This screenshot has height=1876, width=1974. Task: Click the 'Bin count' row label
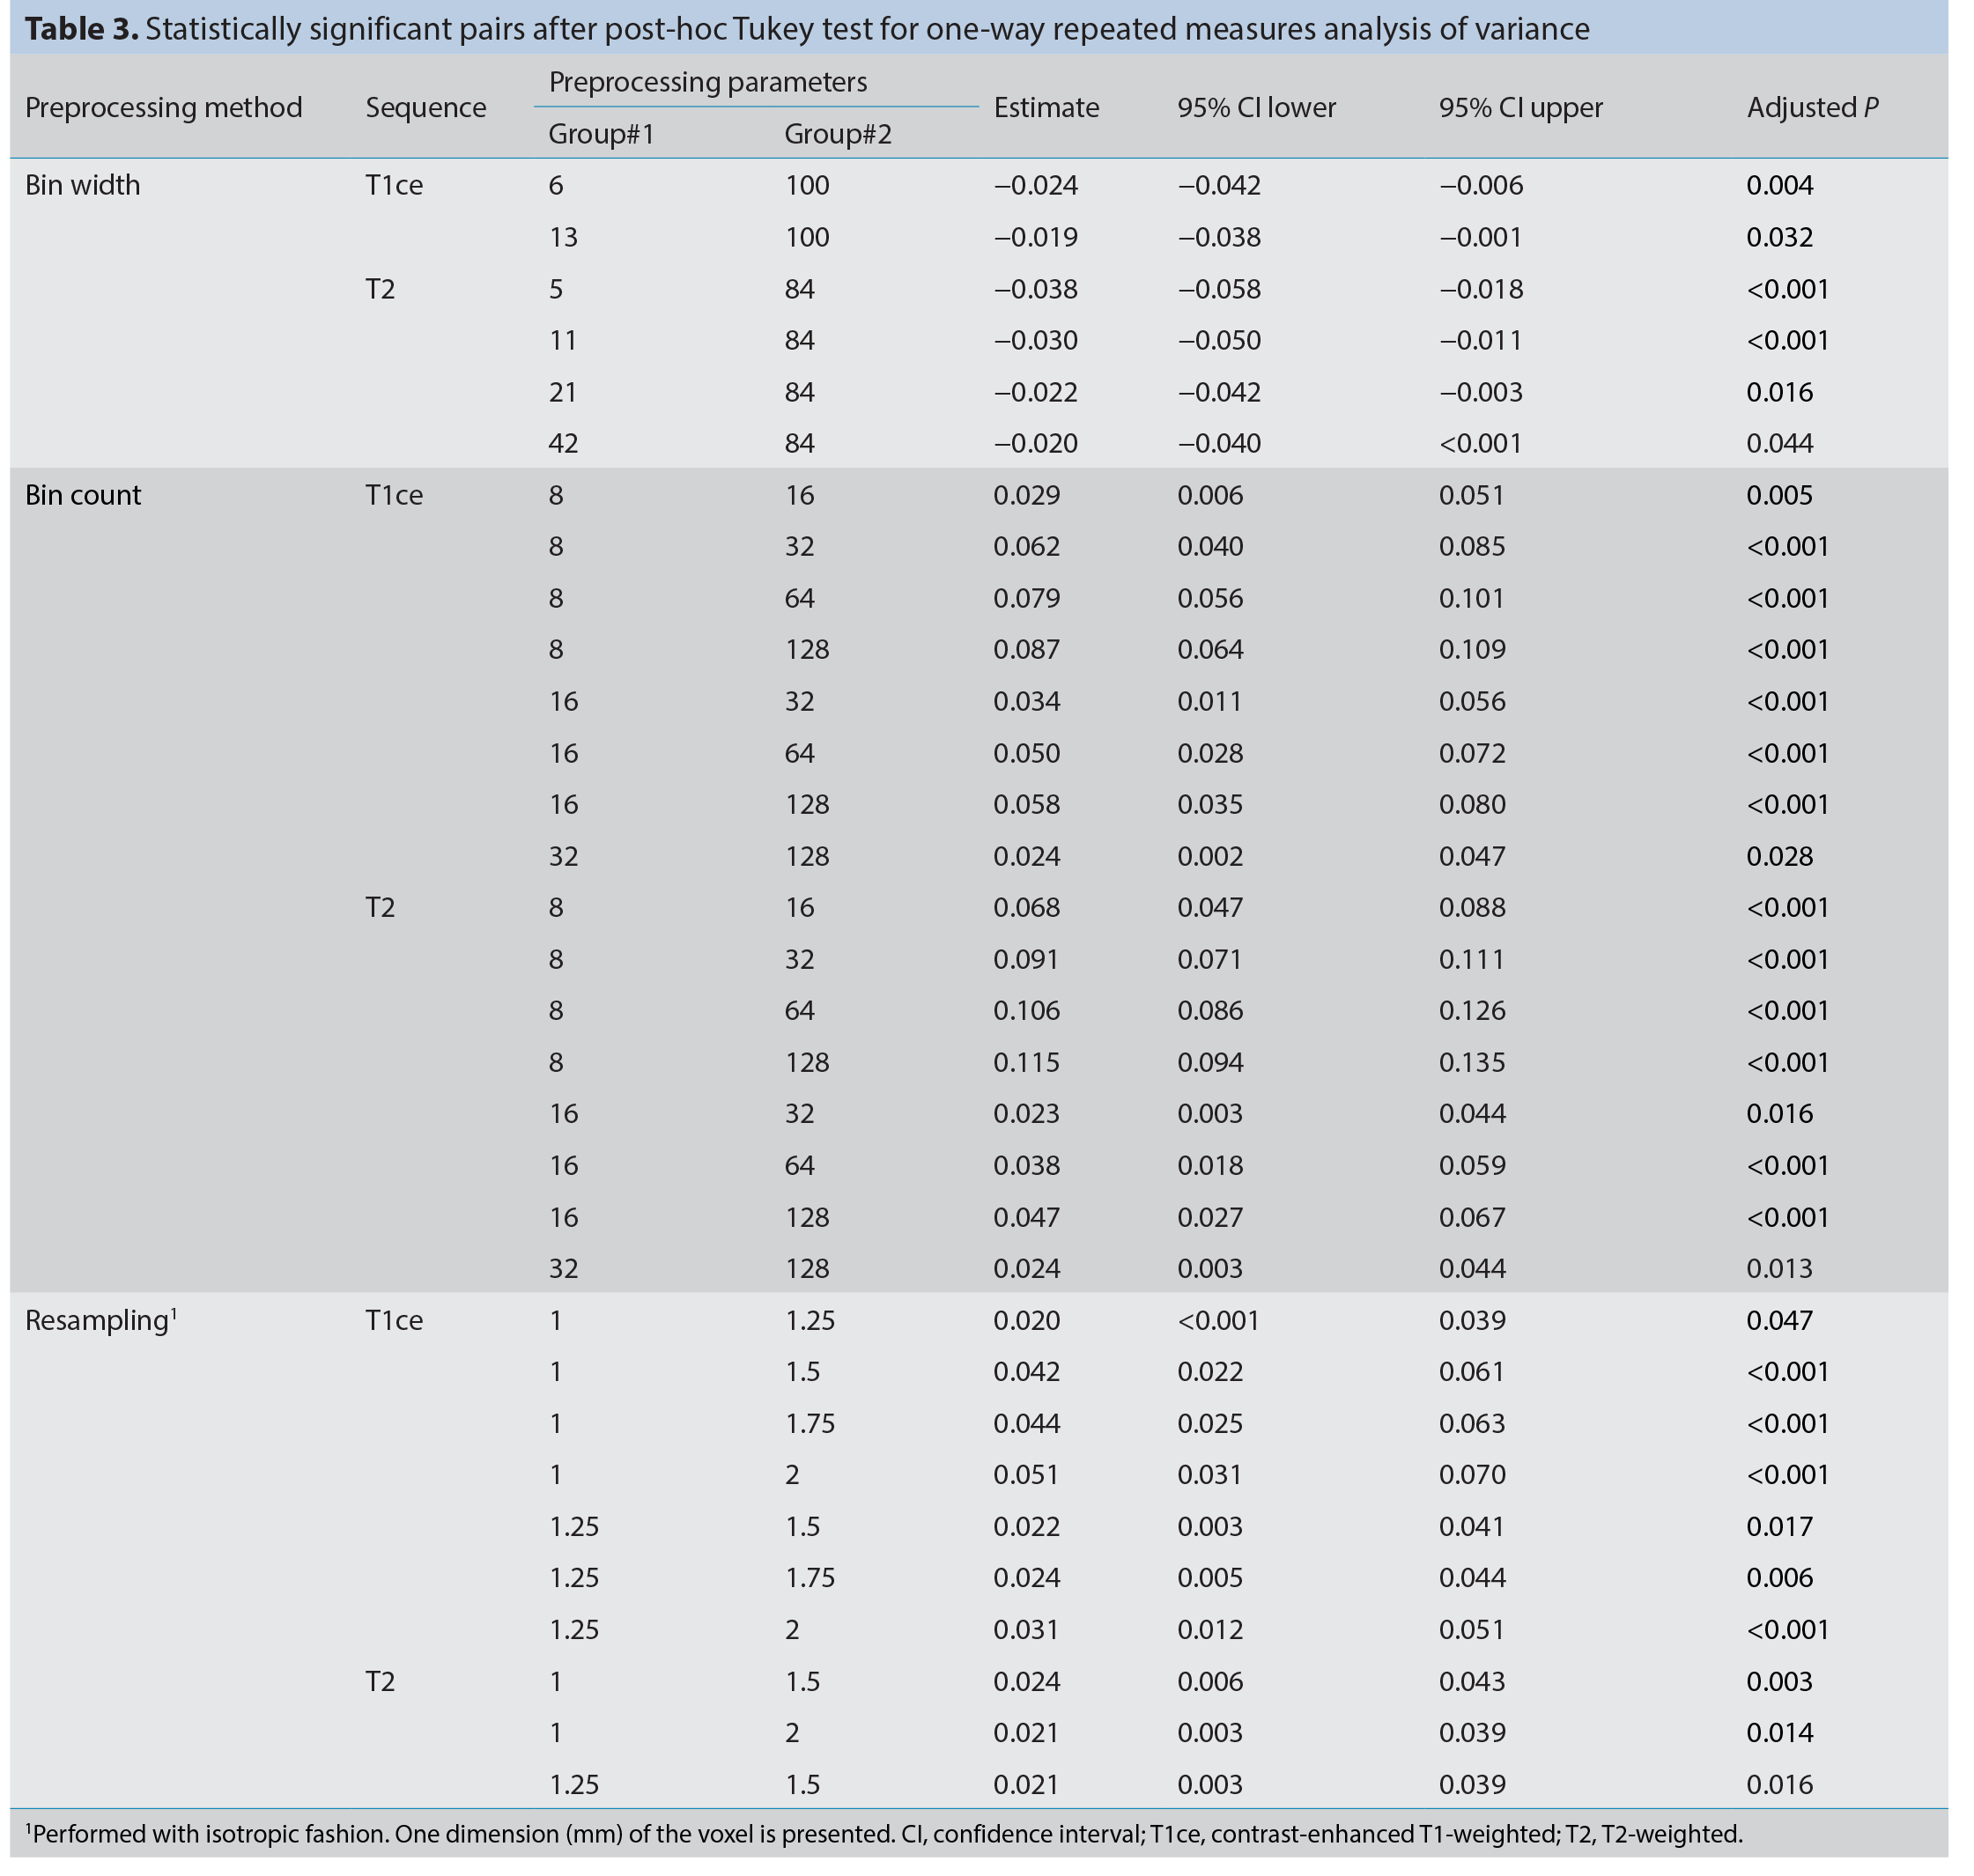click(x=83, y=495)
